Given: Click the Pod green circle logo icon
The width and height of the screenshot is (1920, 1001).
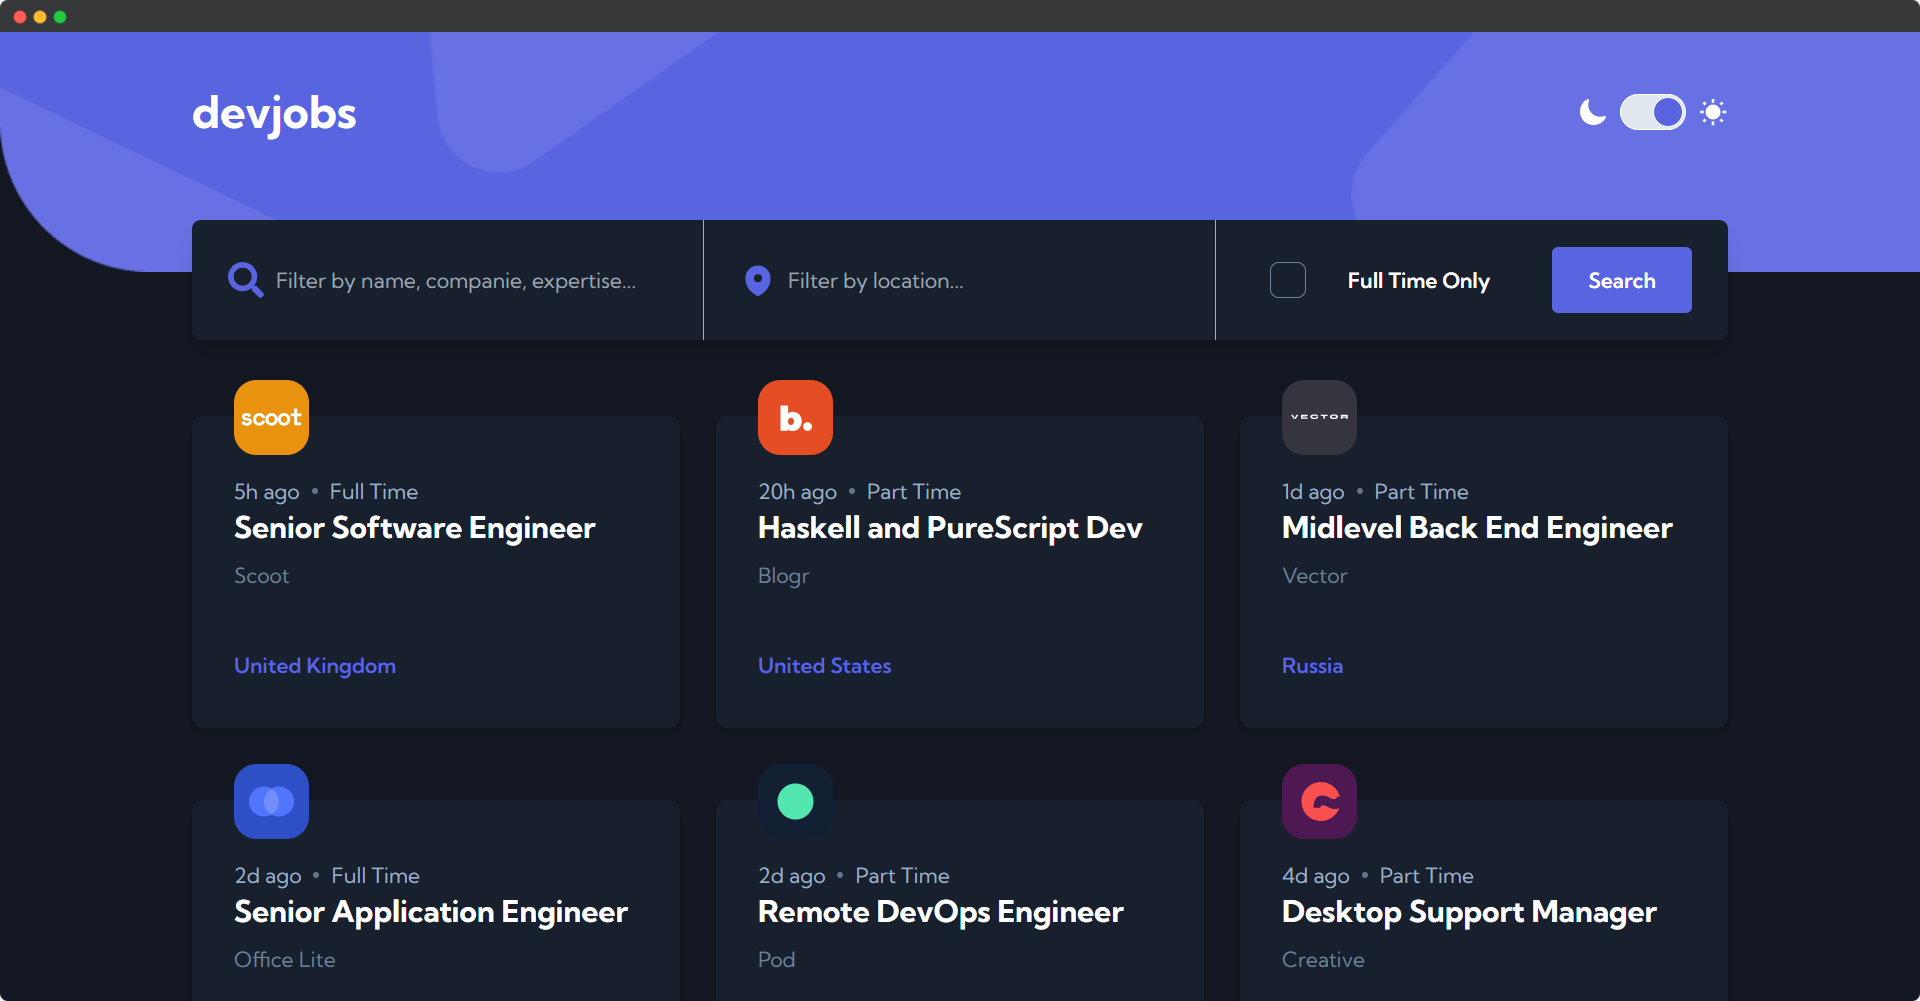Looking at the screenshot, I should pyautogui.click(x=795, y=801).
